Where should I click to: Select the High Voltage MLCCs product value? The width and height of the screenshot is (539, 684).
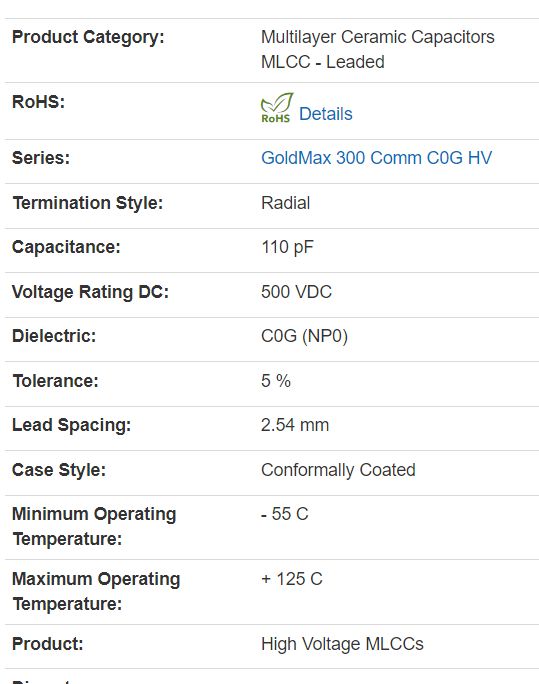point(342,644)
